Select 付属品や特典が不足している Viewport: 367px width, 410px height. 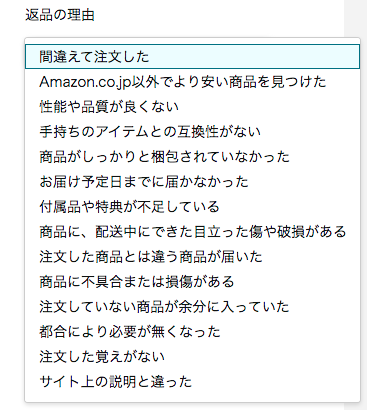click(192, 207)
